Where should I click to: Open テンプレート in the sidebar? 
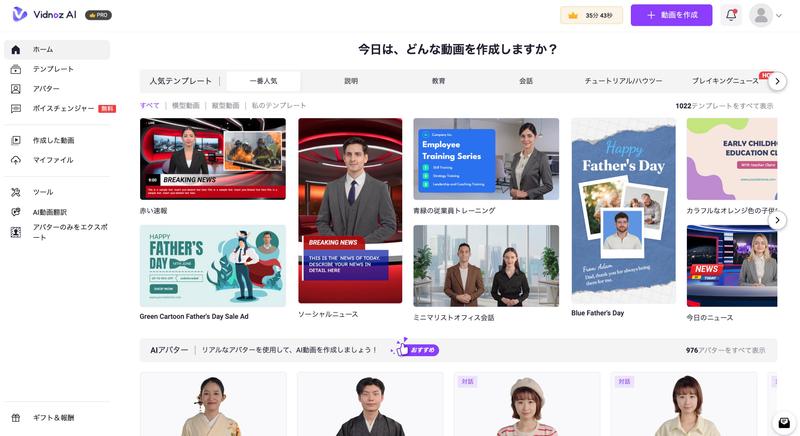click(55, 69)
